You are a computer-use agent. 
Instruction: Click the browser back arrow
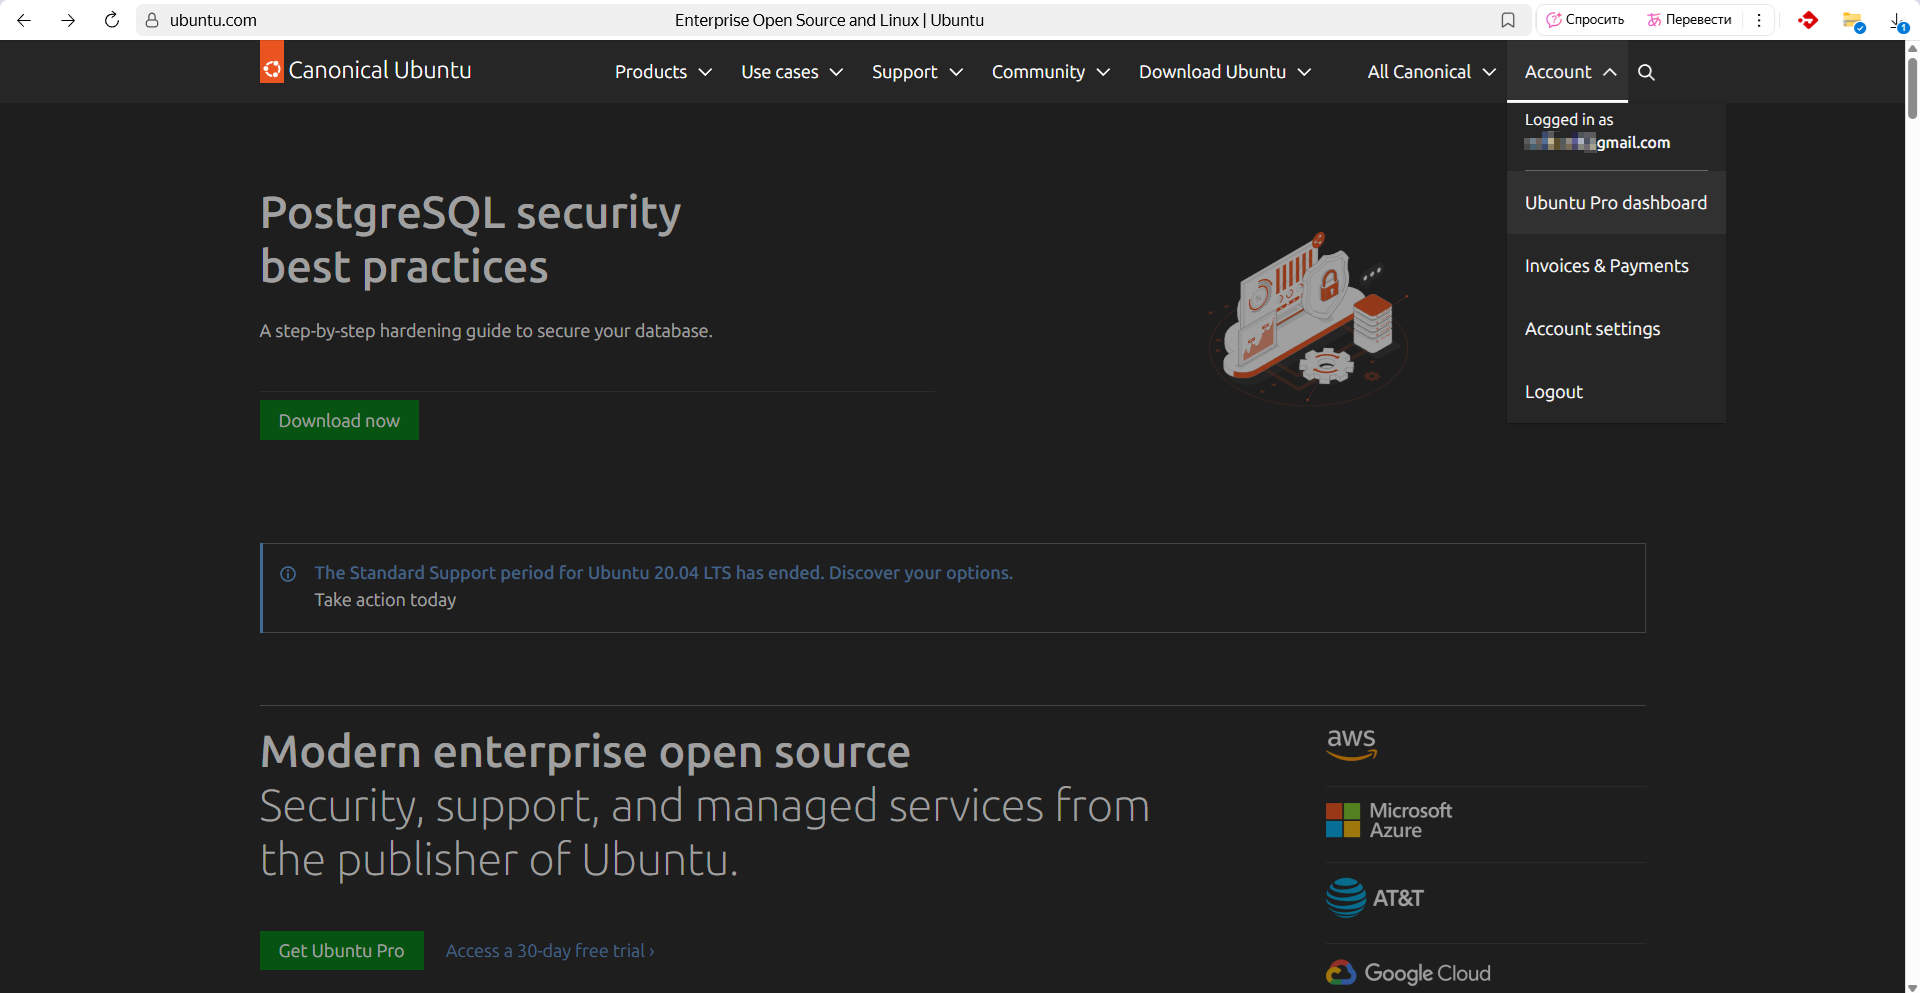(24, 20)
